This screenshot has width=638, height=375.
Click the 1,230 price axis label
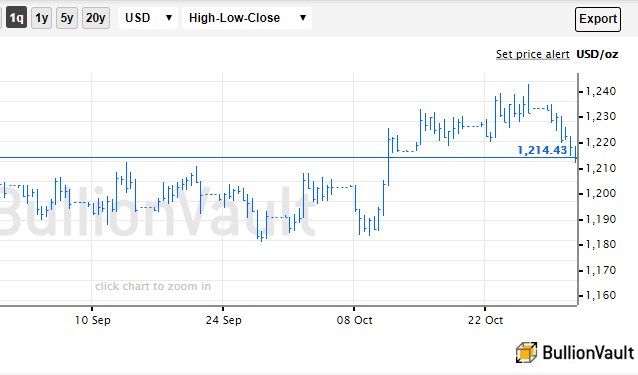pos(601,116)
